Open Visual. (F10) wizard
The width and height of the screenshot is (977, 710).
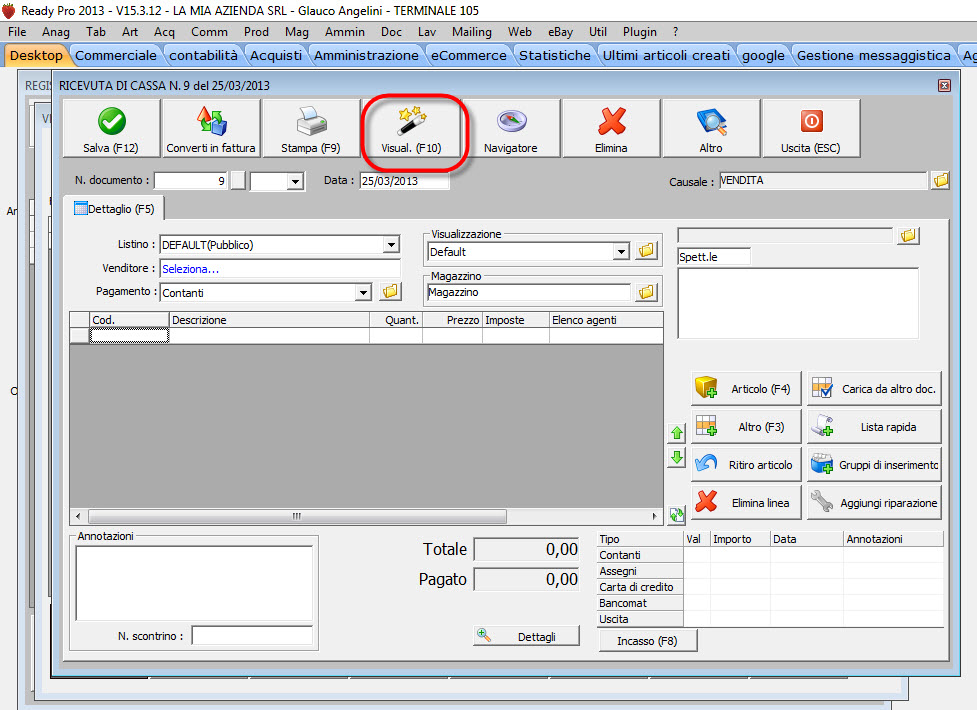coord(411,128)
